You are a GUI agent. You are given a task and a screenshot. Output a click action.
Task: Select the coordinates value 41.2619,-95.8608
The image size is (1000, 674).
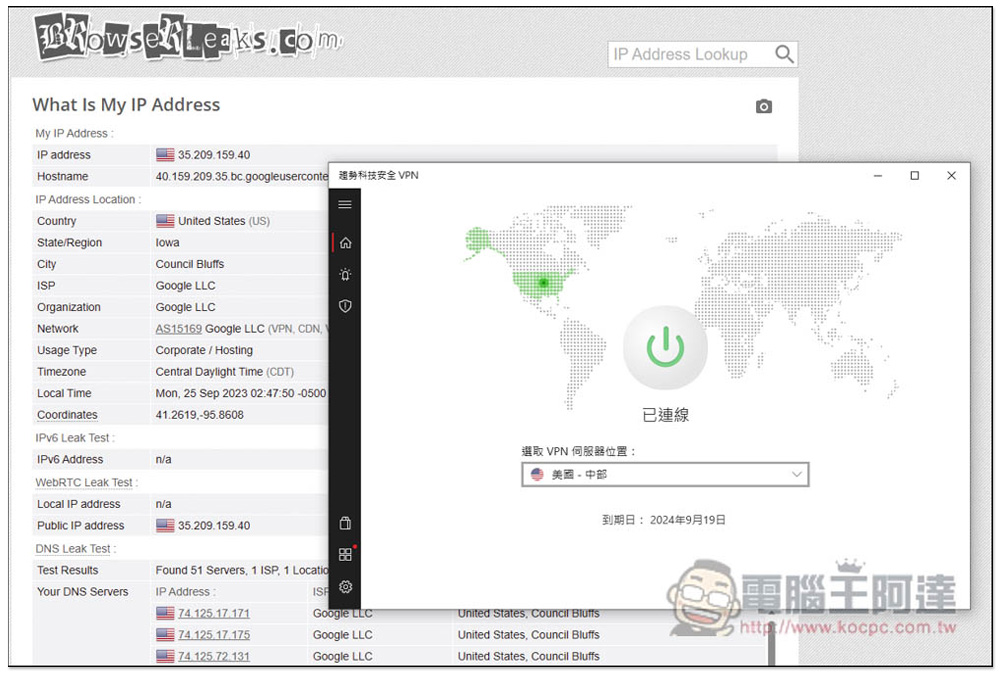(x=200, y=415)
